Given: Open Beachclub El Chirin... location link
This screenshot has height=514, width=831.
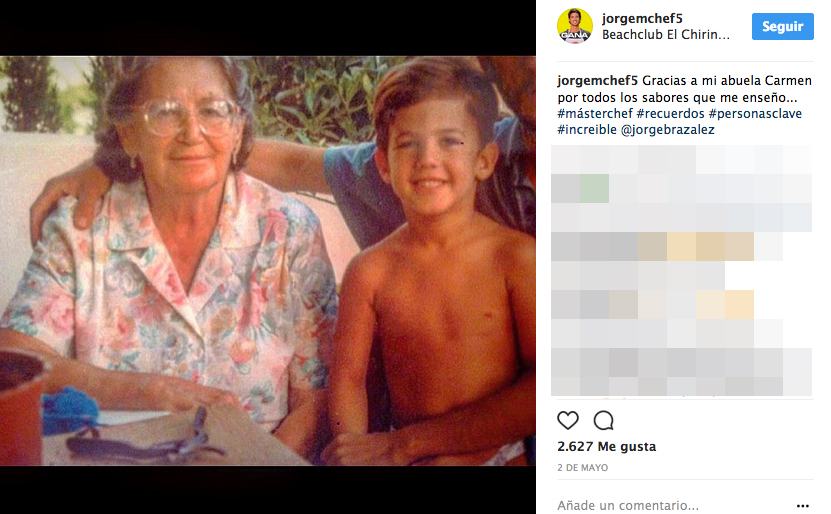Looking at the screenshot, I should click(x=666, y=35).
